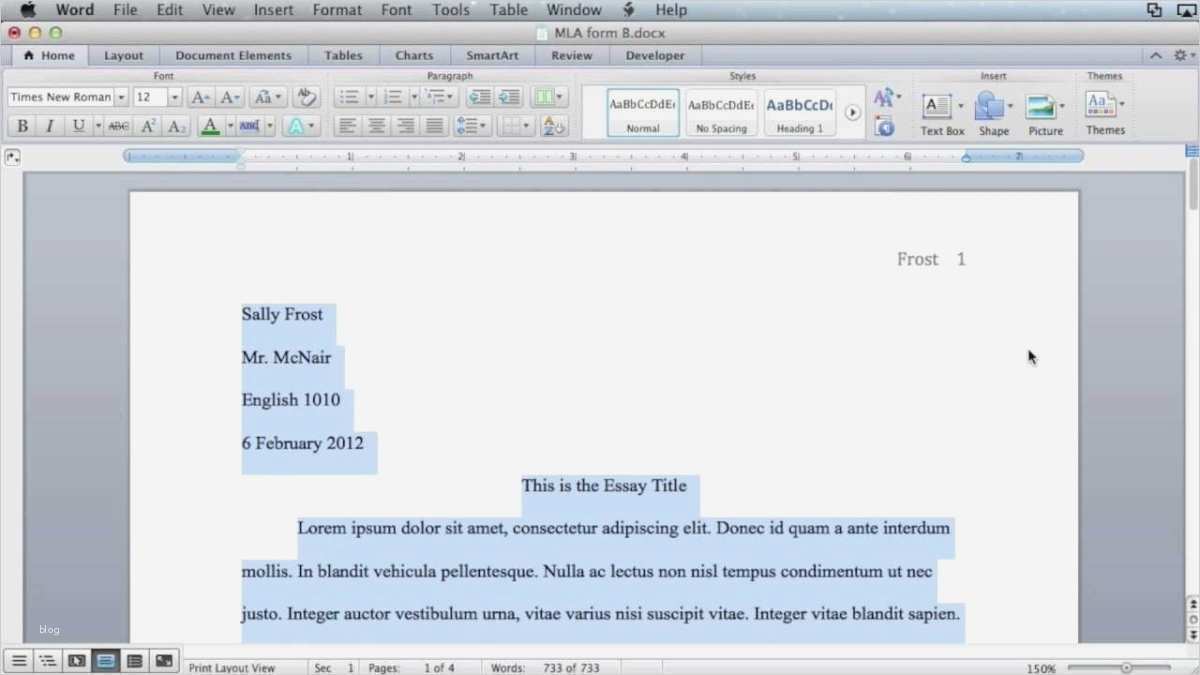Image resolution: width=1200 pixels, height=675 pixels.
Task: Switch to the Charts ribbon tab
Action: tap(414, 55)
